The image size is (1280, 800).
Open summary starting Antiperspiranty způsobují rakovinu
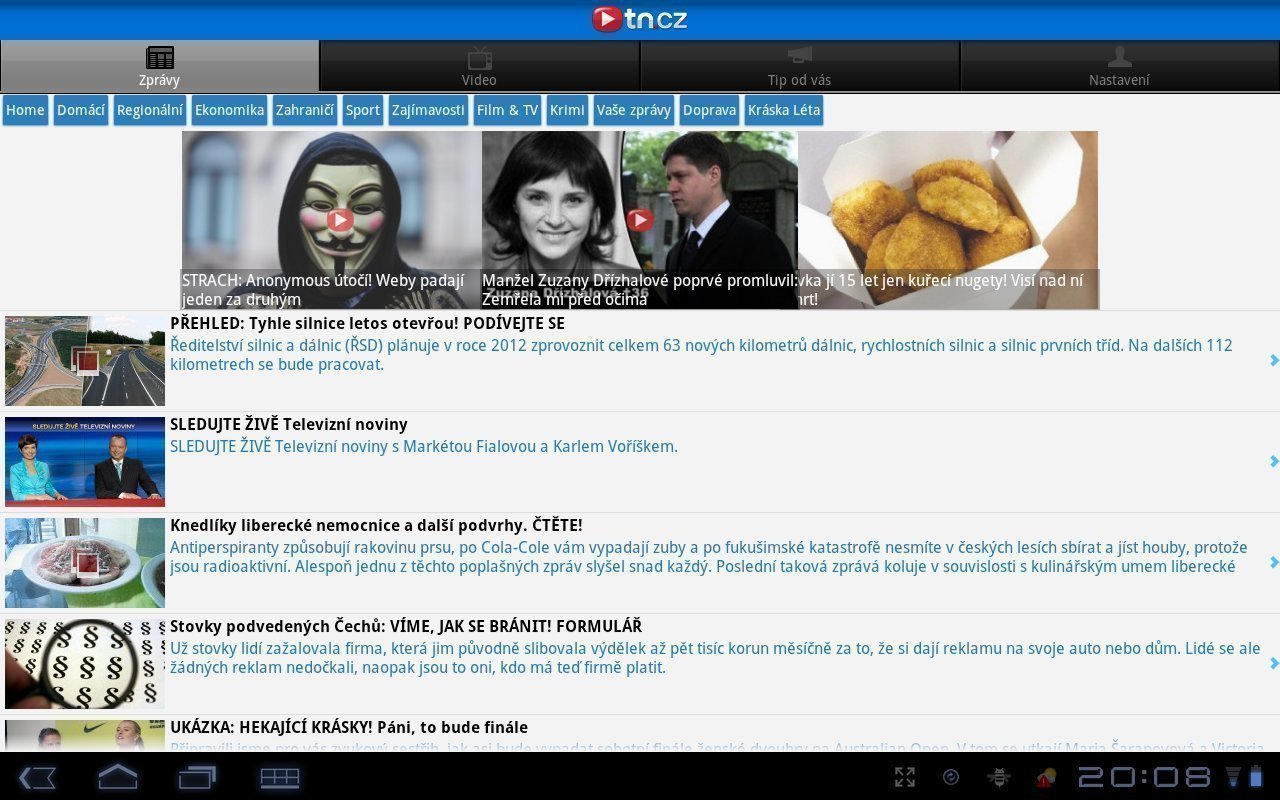point(709,557)
